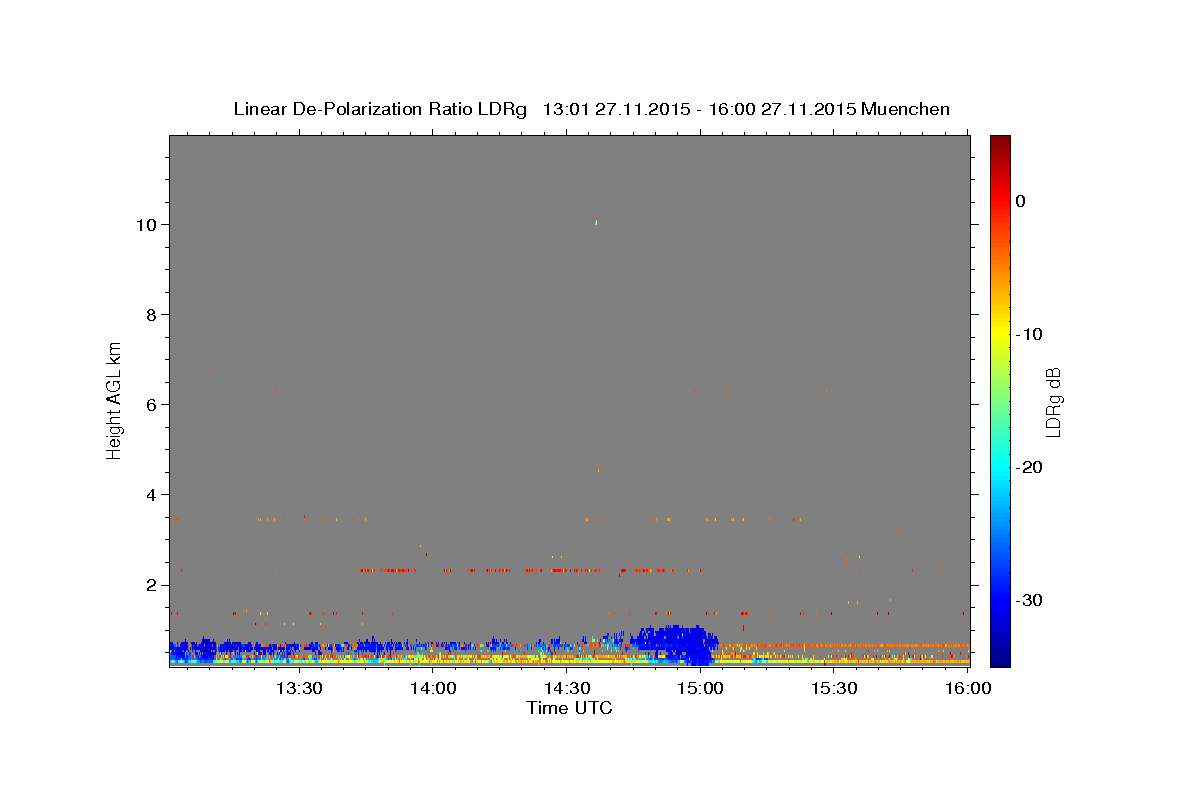This screenshot has width=1200, height=800.
Task: Click the 'Height AGL km' axis label
Action: [x=114, y=399]
